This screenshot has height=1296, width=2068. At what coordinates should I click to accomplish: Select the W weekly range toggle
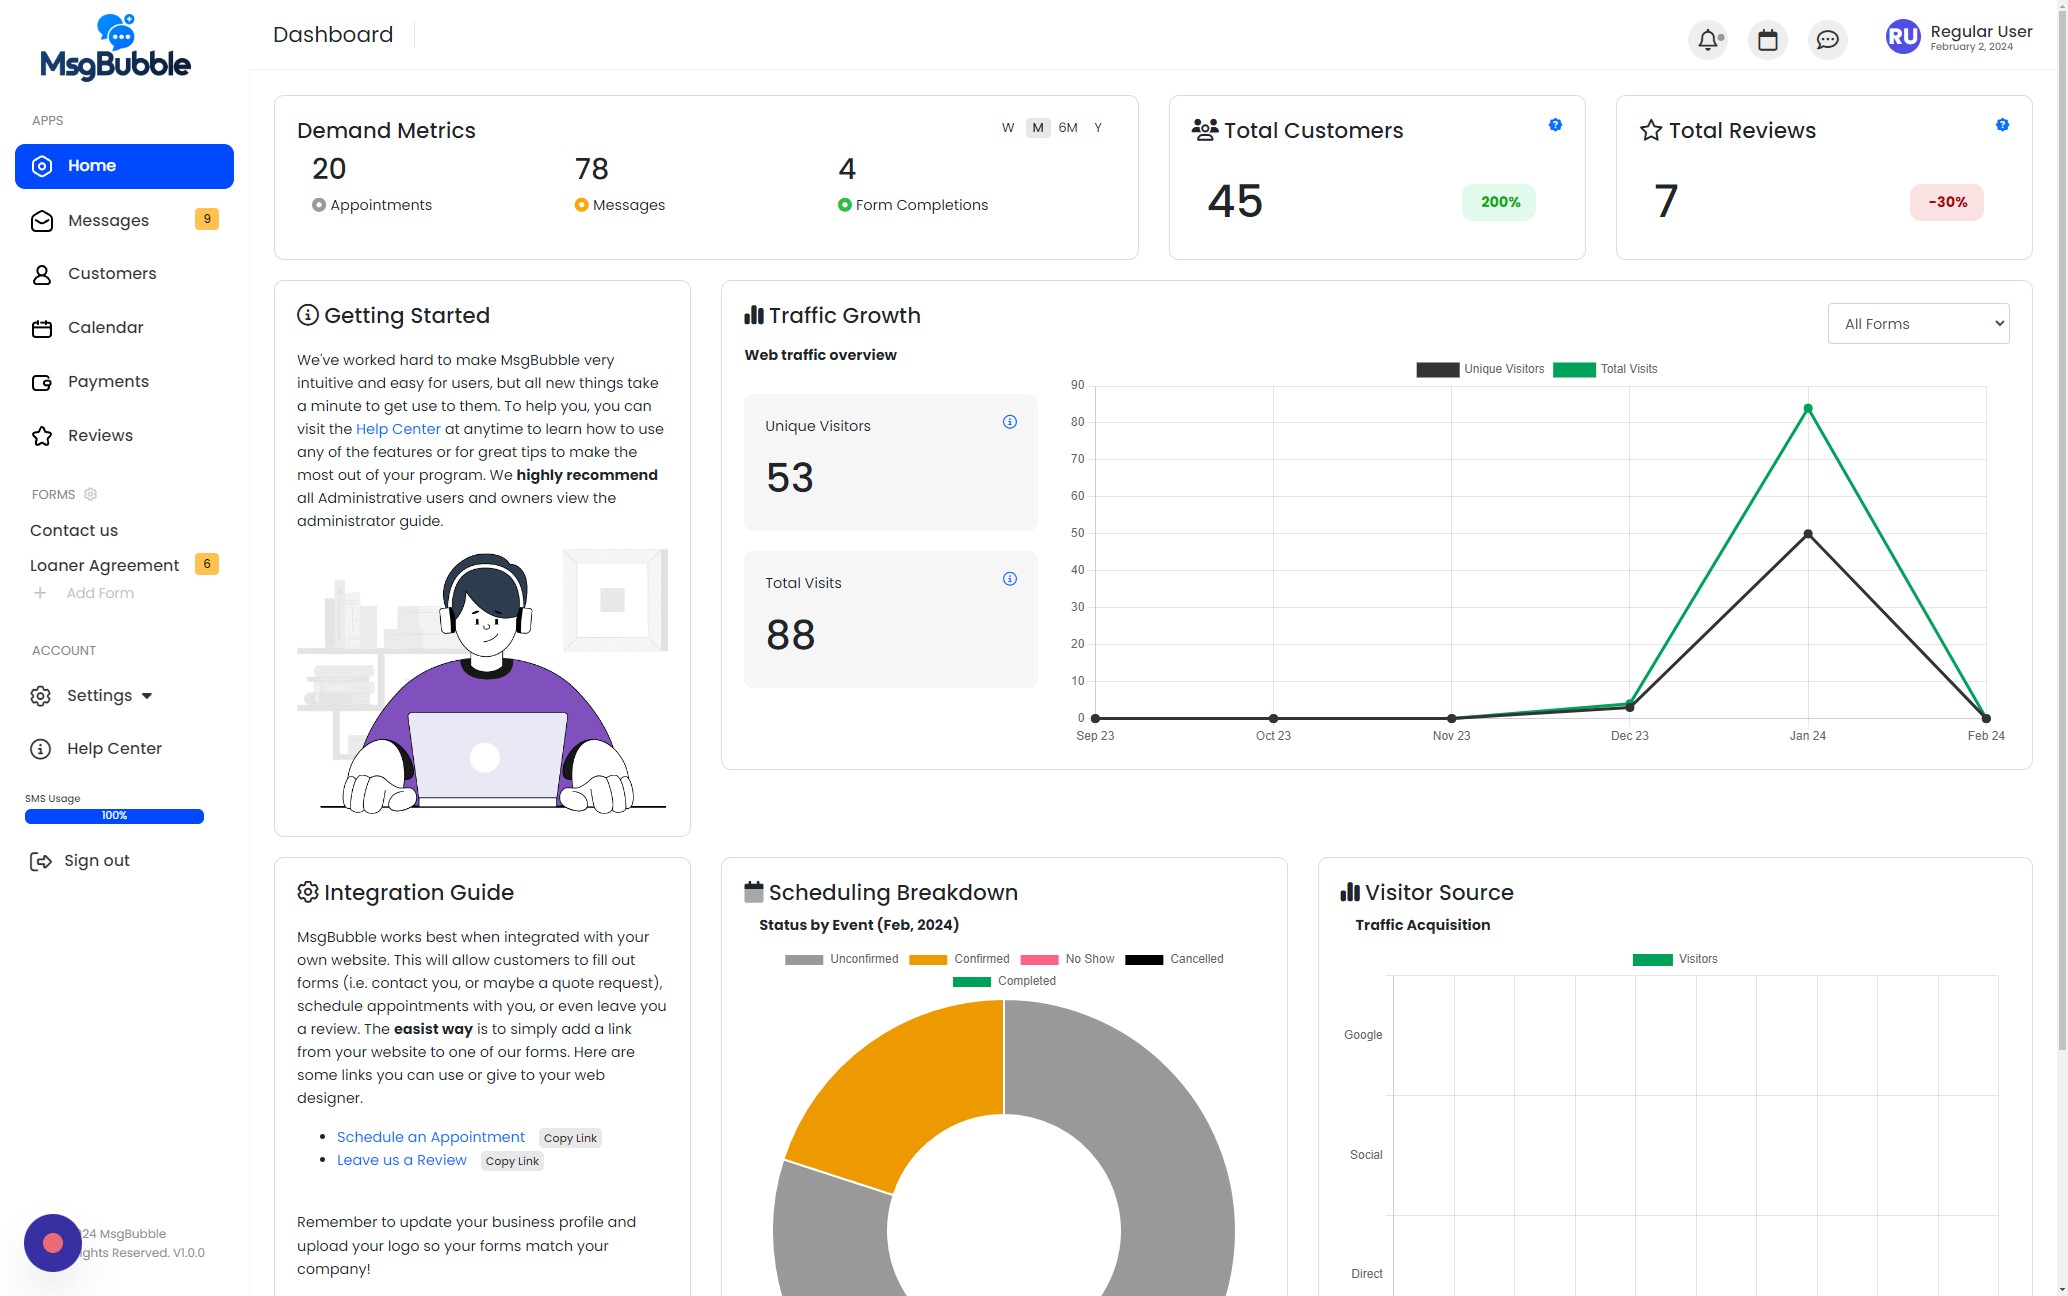pos(1007,128)
